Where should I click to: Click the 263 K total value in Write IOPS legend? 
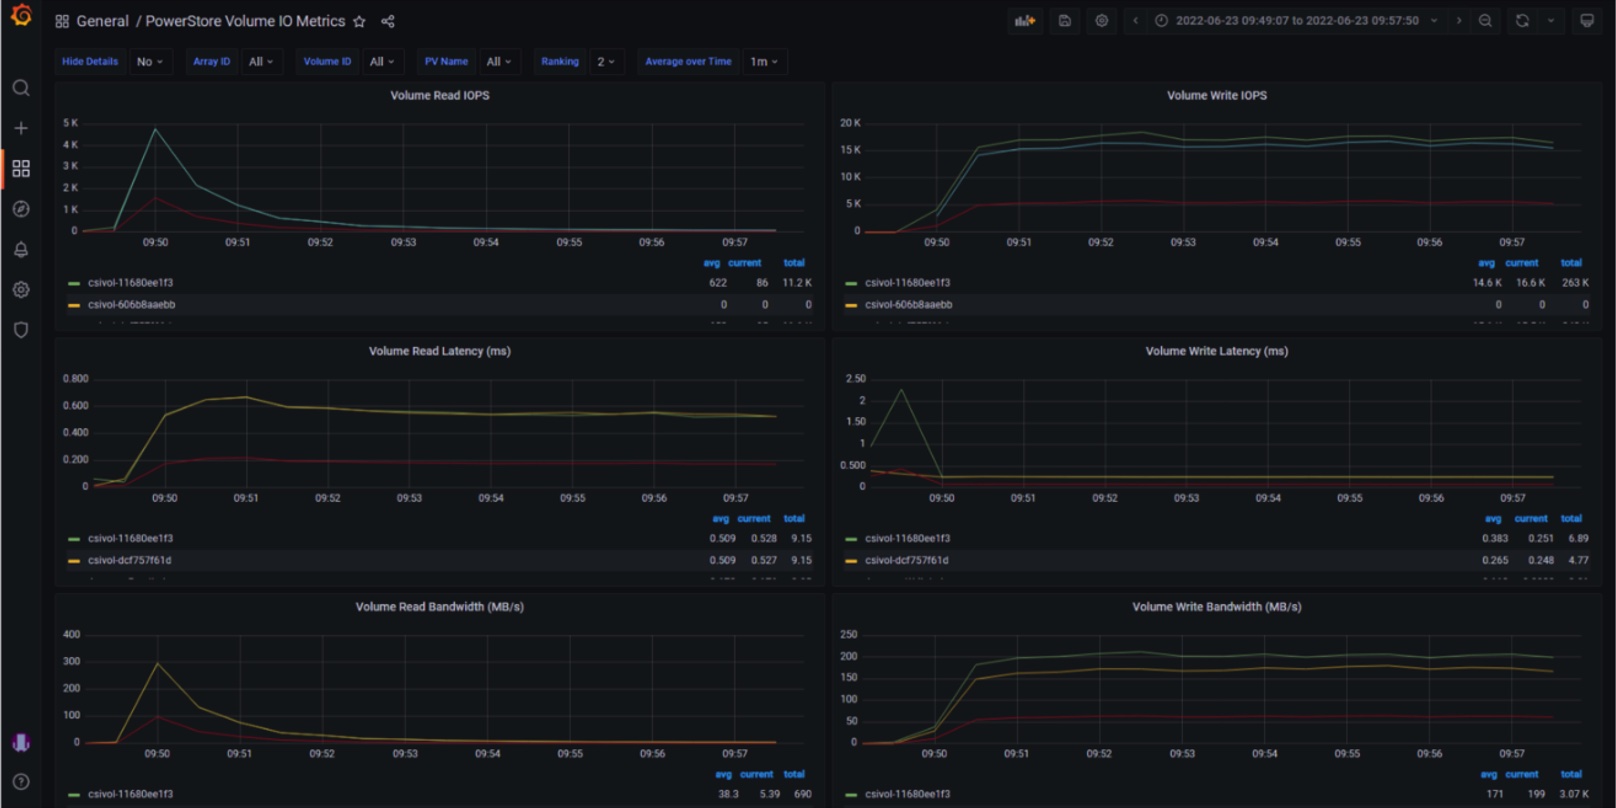[1575, 283]
